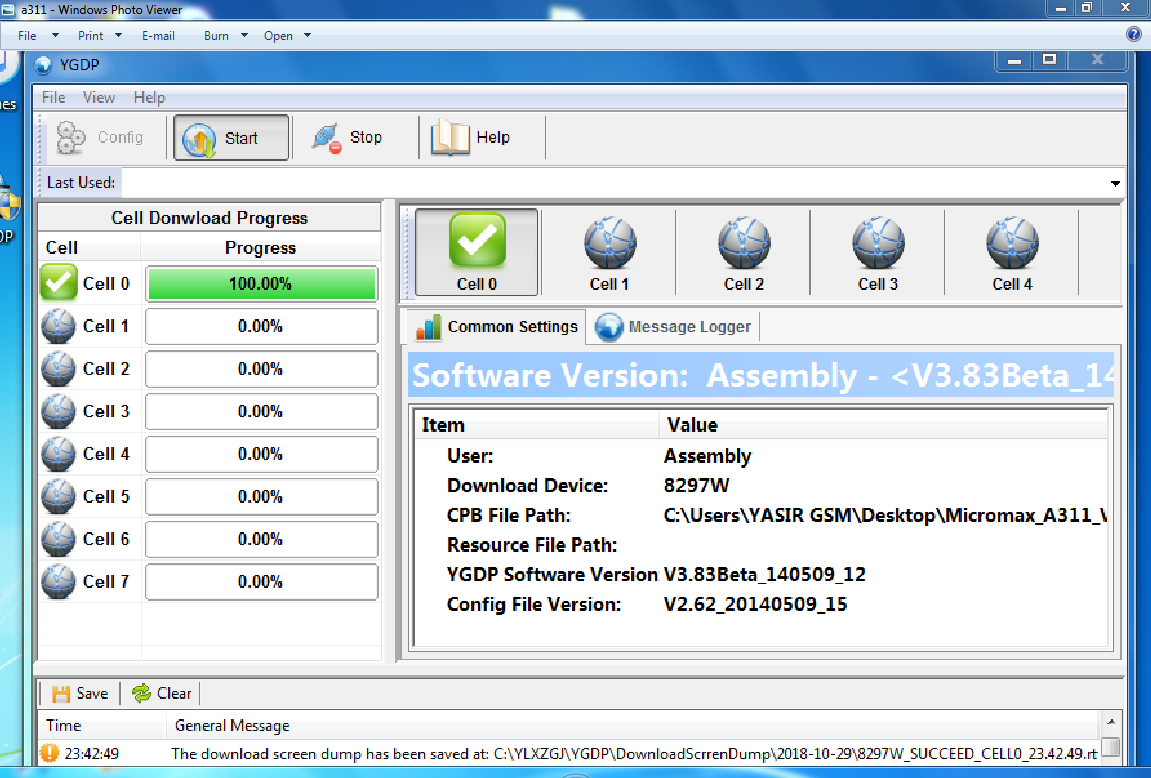The width and height of the screenshot is (1151, 778).
Task: Switch to the Message Logger tab
Action: (x=673, y=327)
